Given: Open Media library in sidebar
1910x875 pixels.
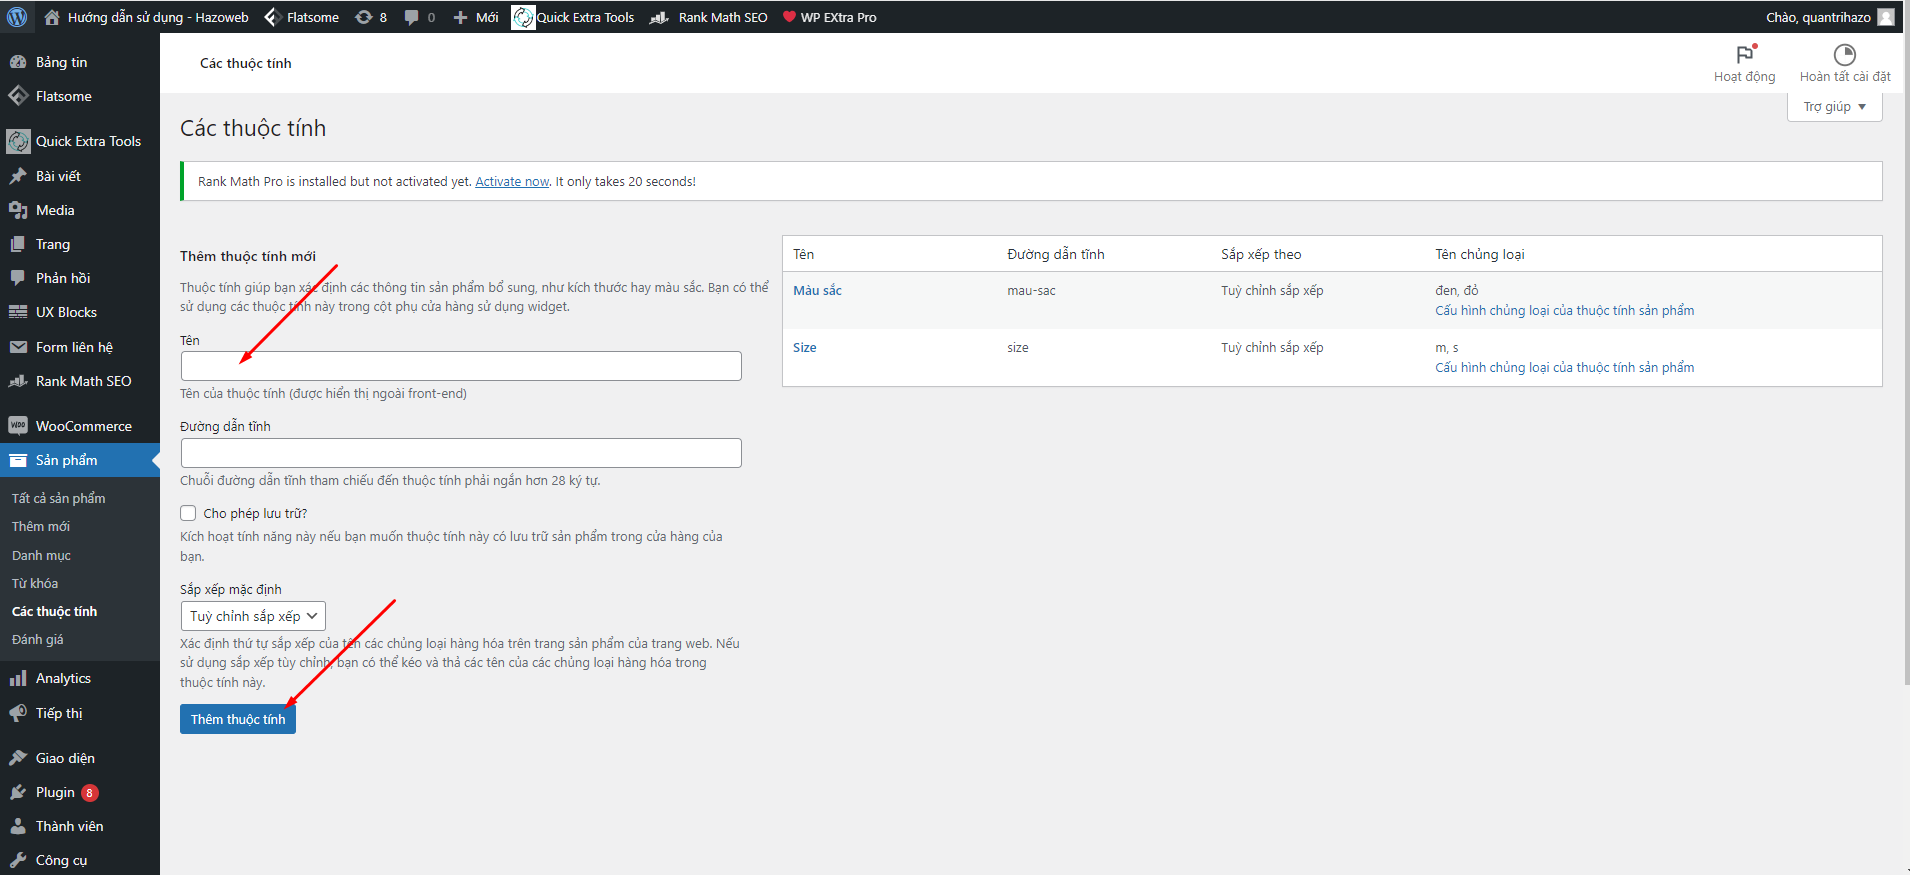Looking at the screenshot, I should pyautogui.click(x=55, y=210).
